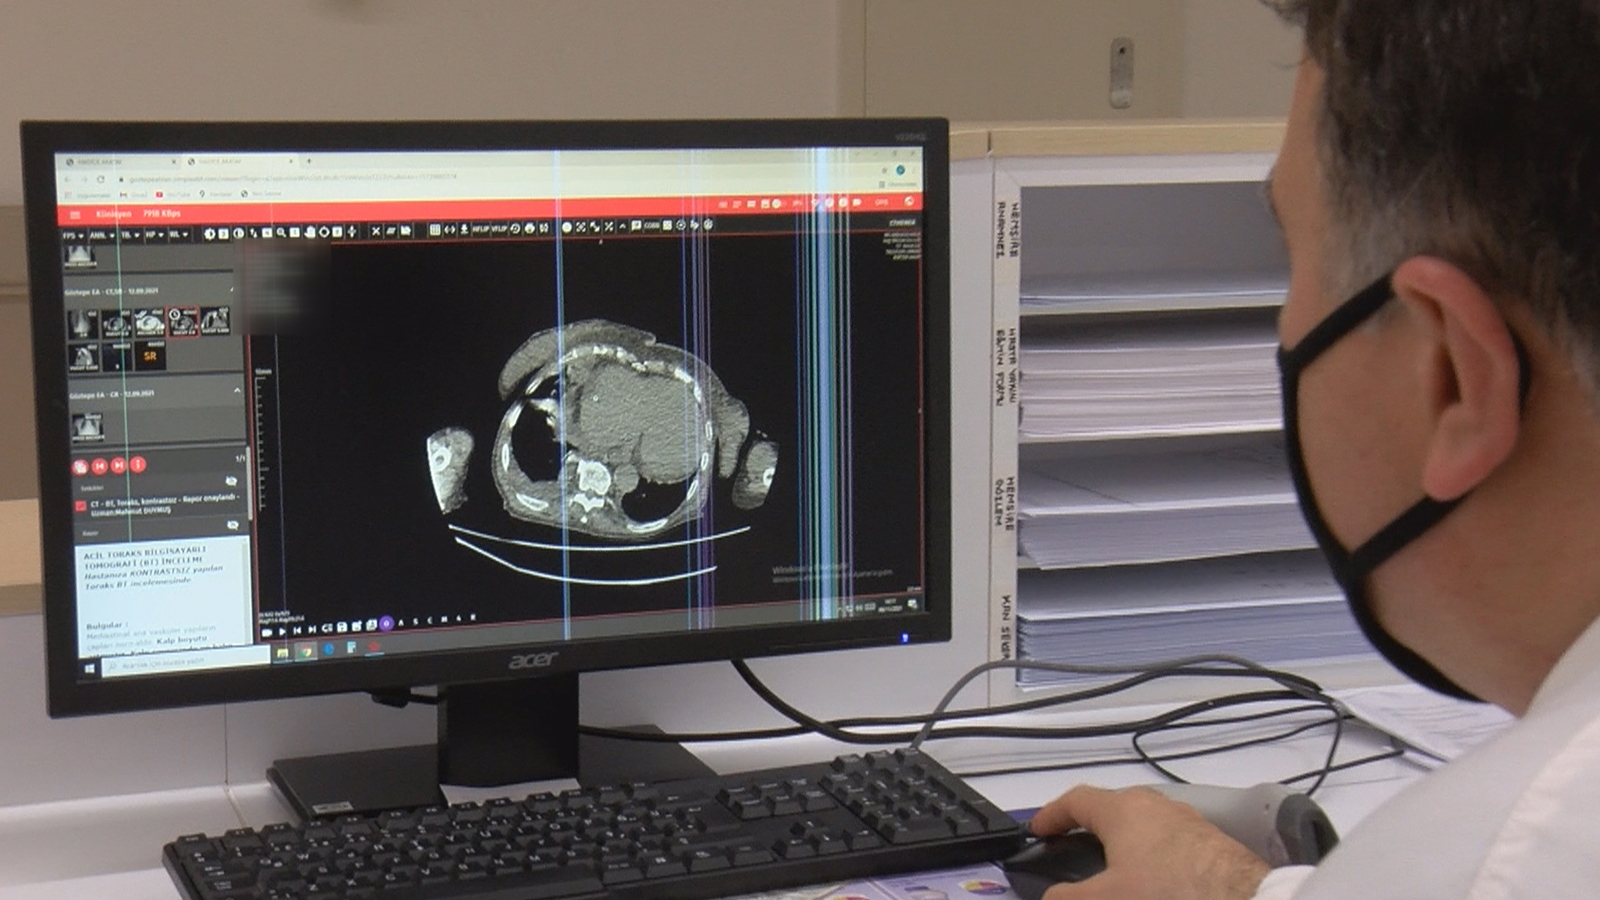
Task: Collapse the CR study section chevron
Action: click(x=237, y=390)
